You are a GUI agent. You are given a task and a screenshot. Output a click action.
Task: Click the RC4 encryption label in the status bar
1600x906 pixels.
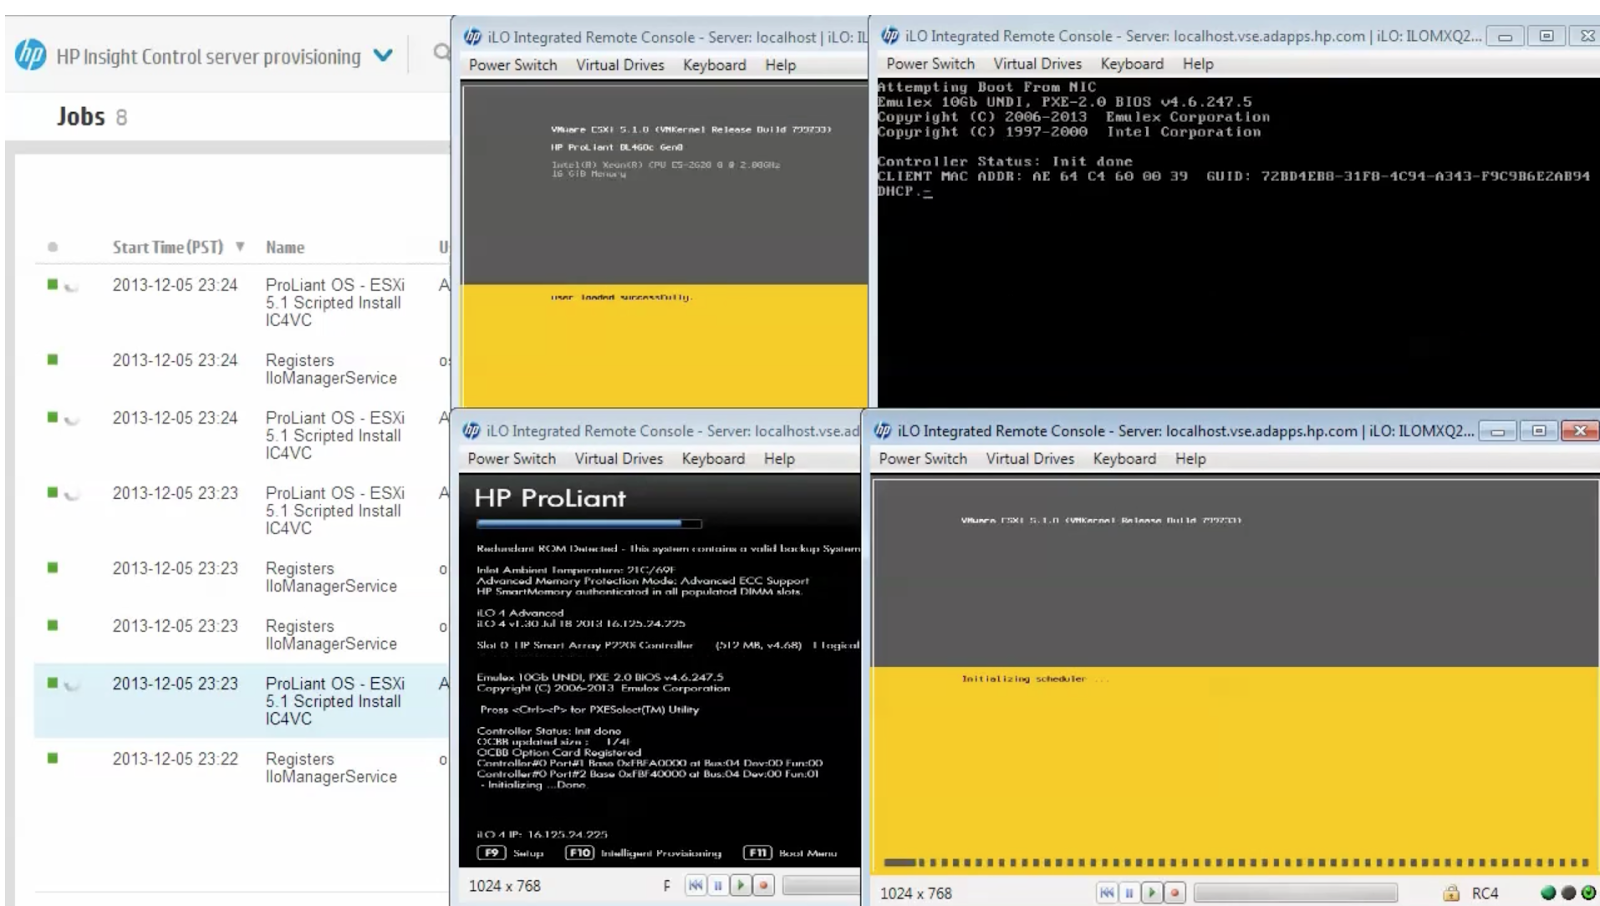[1485, 893]
